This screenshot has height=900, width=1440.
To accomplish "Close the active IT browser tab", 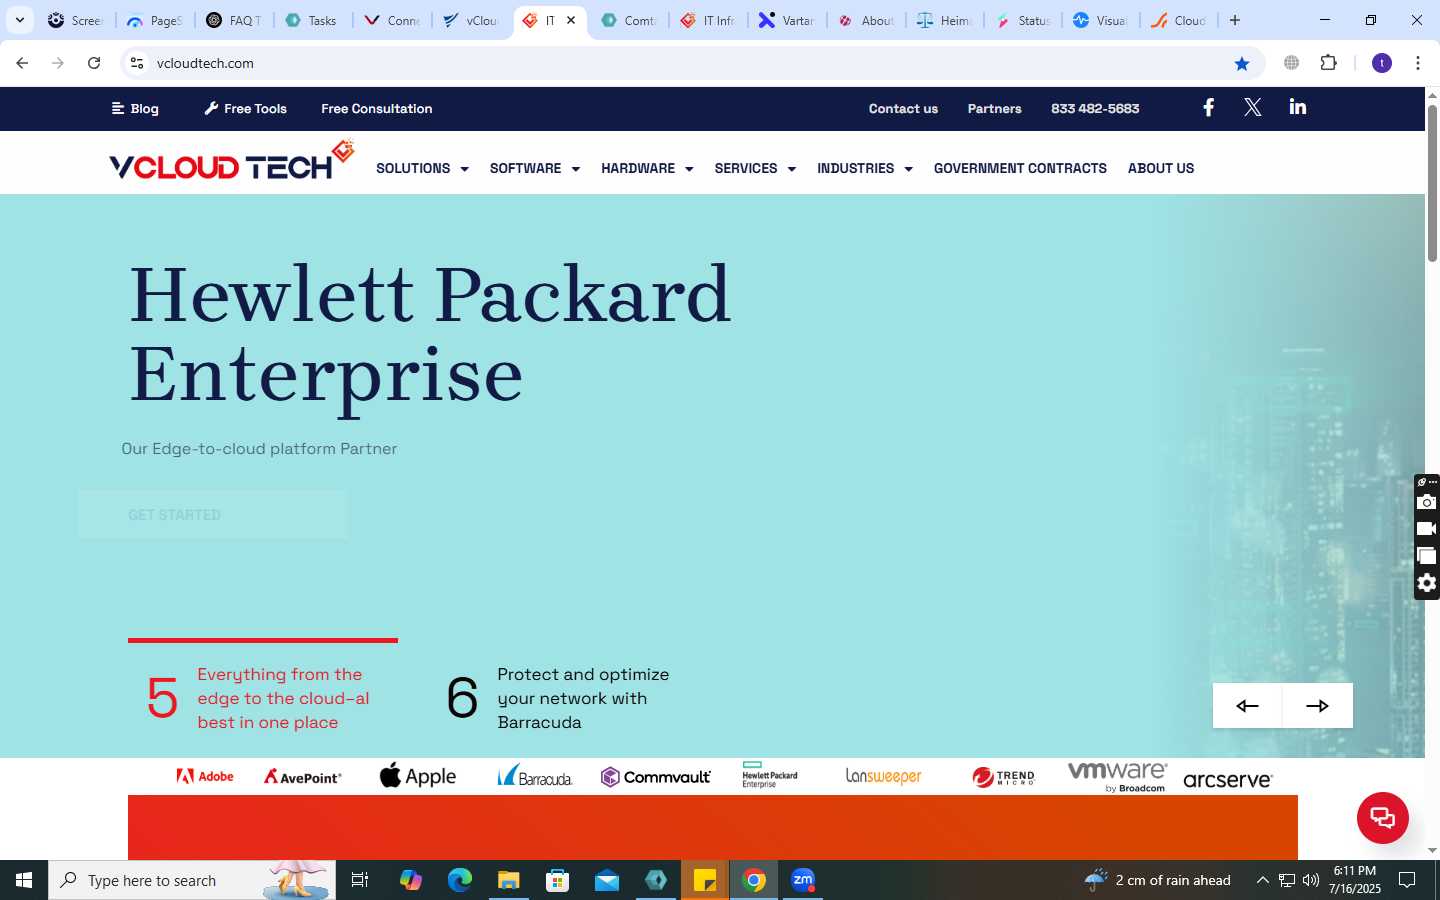I will pyautogui.click(x=571, y=20).
